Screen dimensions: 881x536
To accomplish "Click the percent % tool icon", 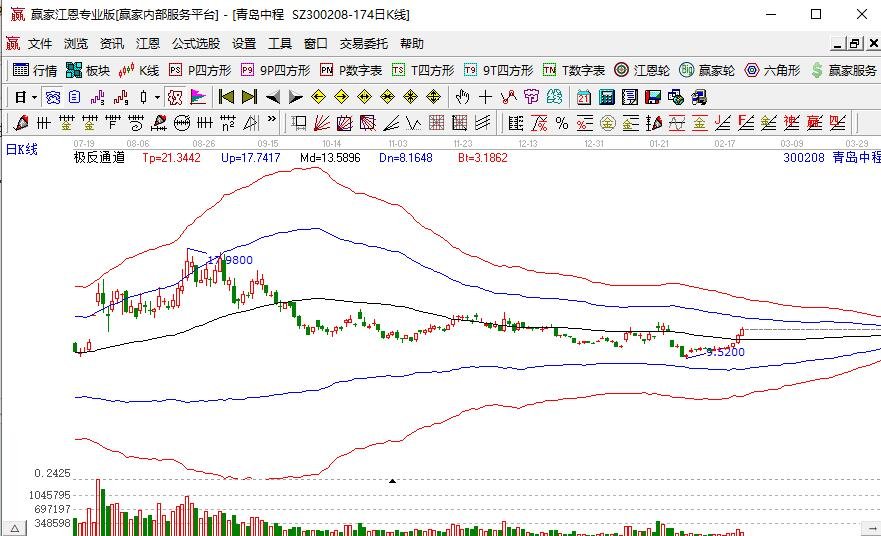I will point(562,123).
